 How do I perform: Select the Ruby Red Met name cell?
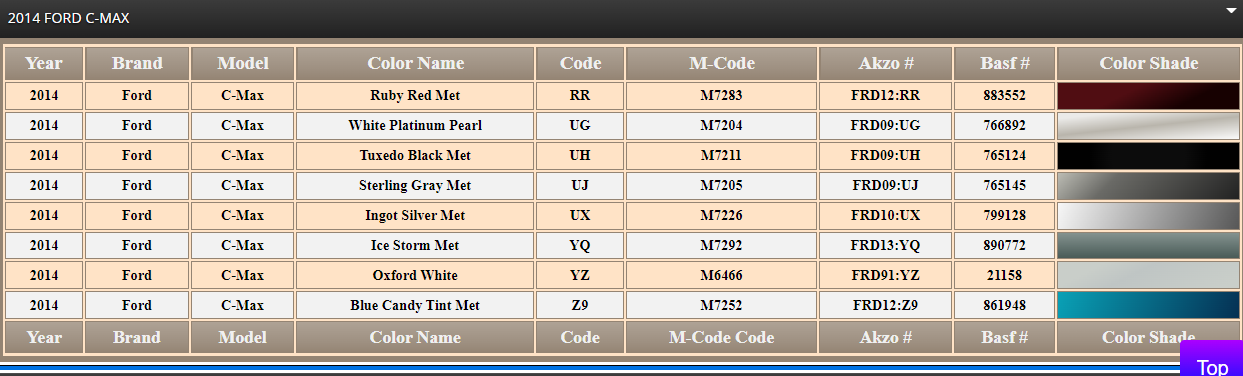point(416,96)
